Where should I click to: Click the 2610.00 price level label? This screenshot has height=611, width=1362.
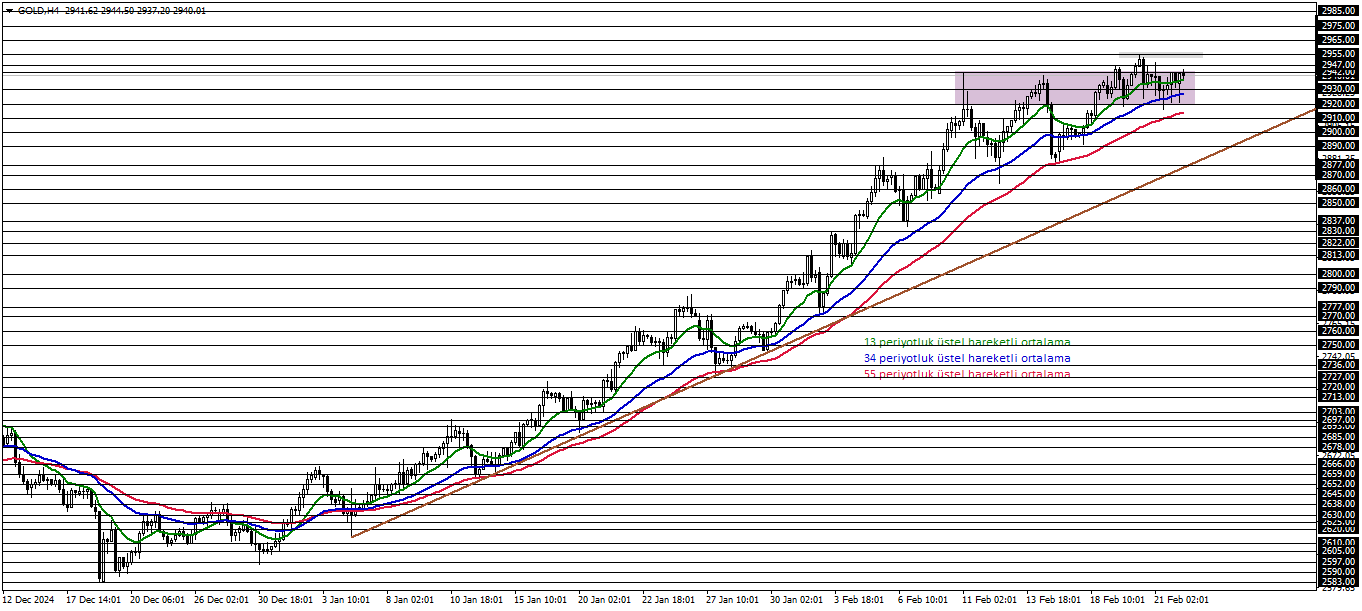1339,543
